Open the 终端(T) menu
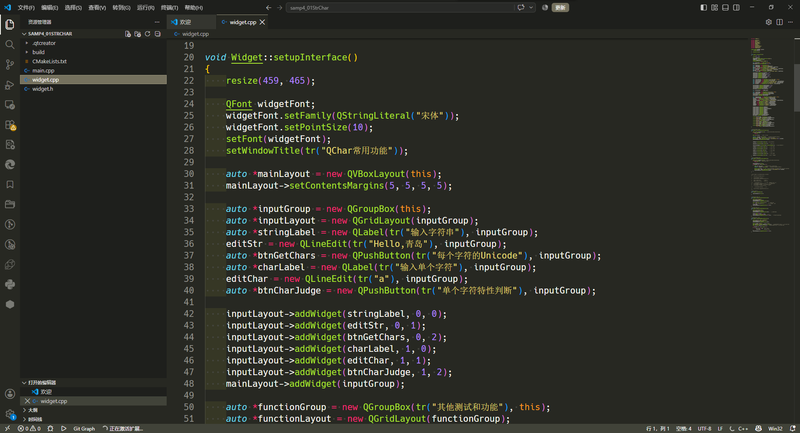This screenshot has width=800, height=433. (x=169, y=8)
